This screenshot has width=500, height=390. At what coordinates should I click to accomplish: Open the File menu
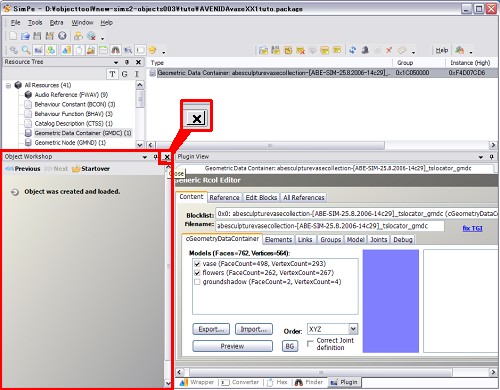click(x=15, y=23)
